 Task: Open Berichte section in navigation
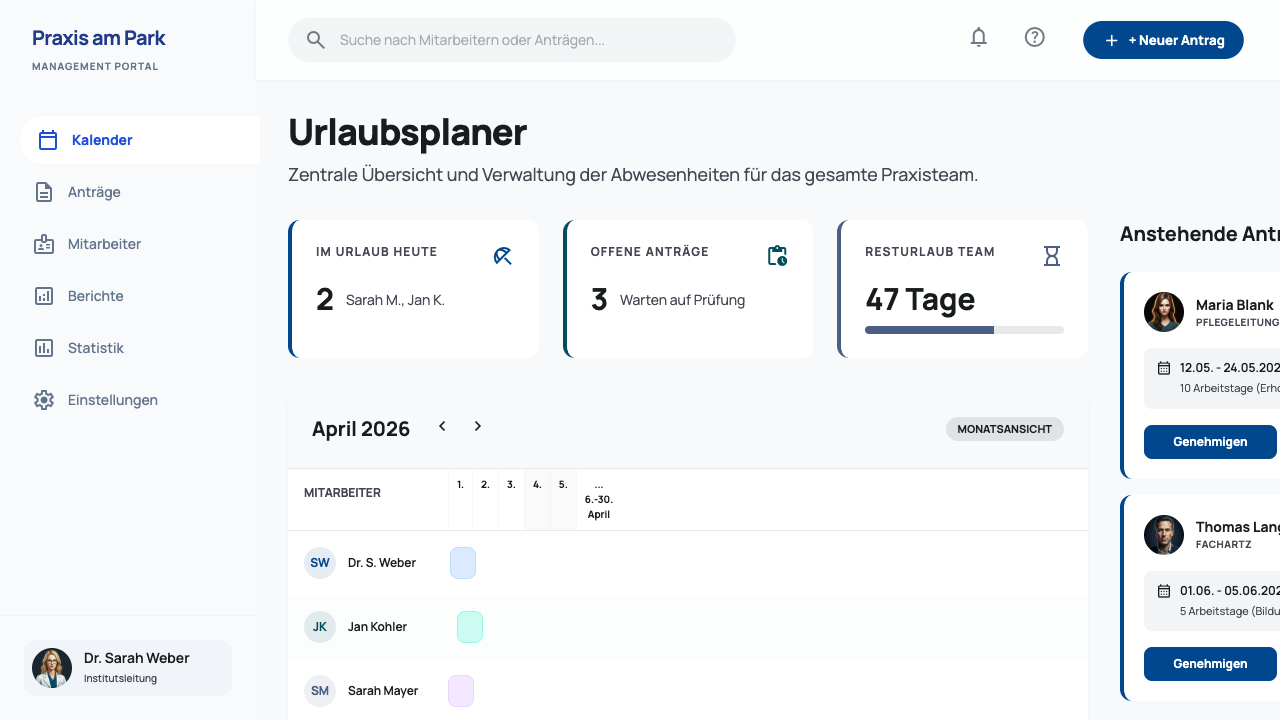(96, 296)
